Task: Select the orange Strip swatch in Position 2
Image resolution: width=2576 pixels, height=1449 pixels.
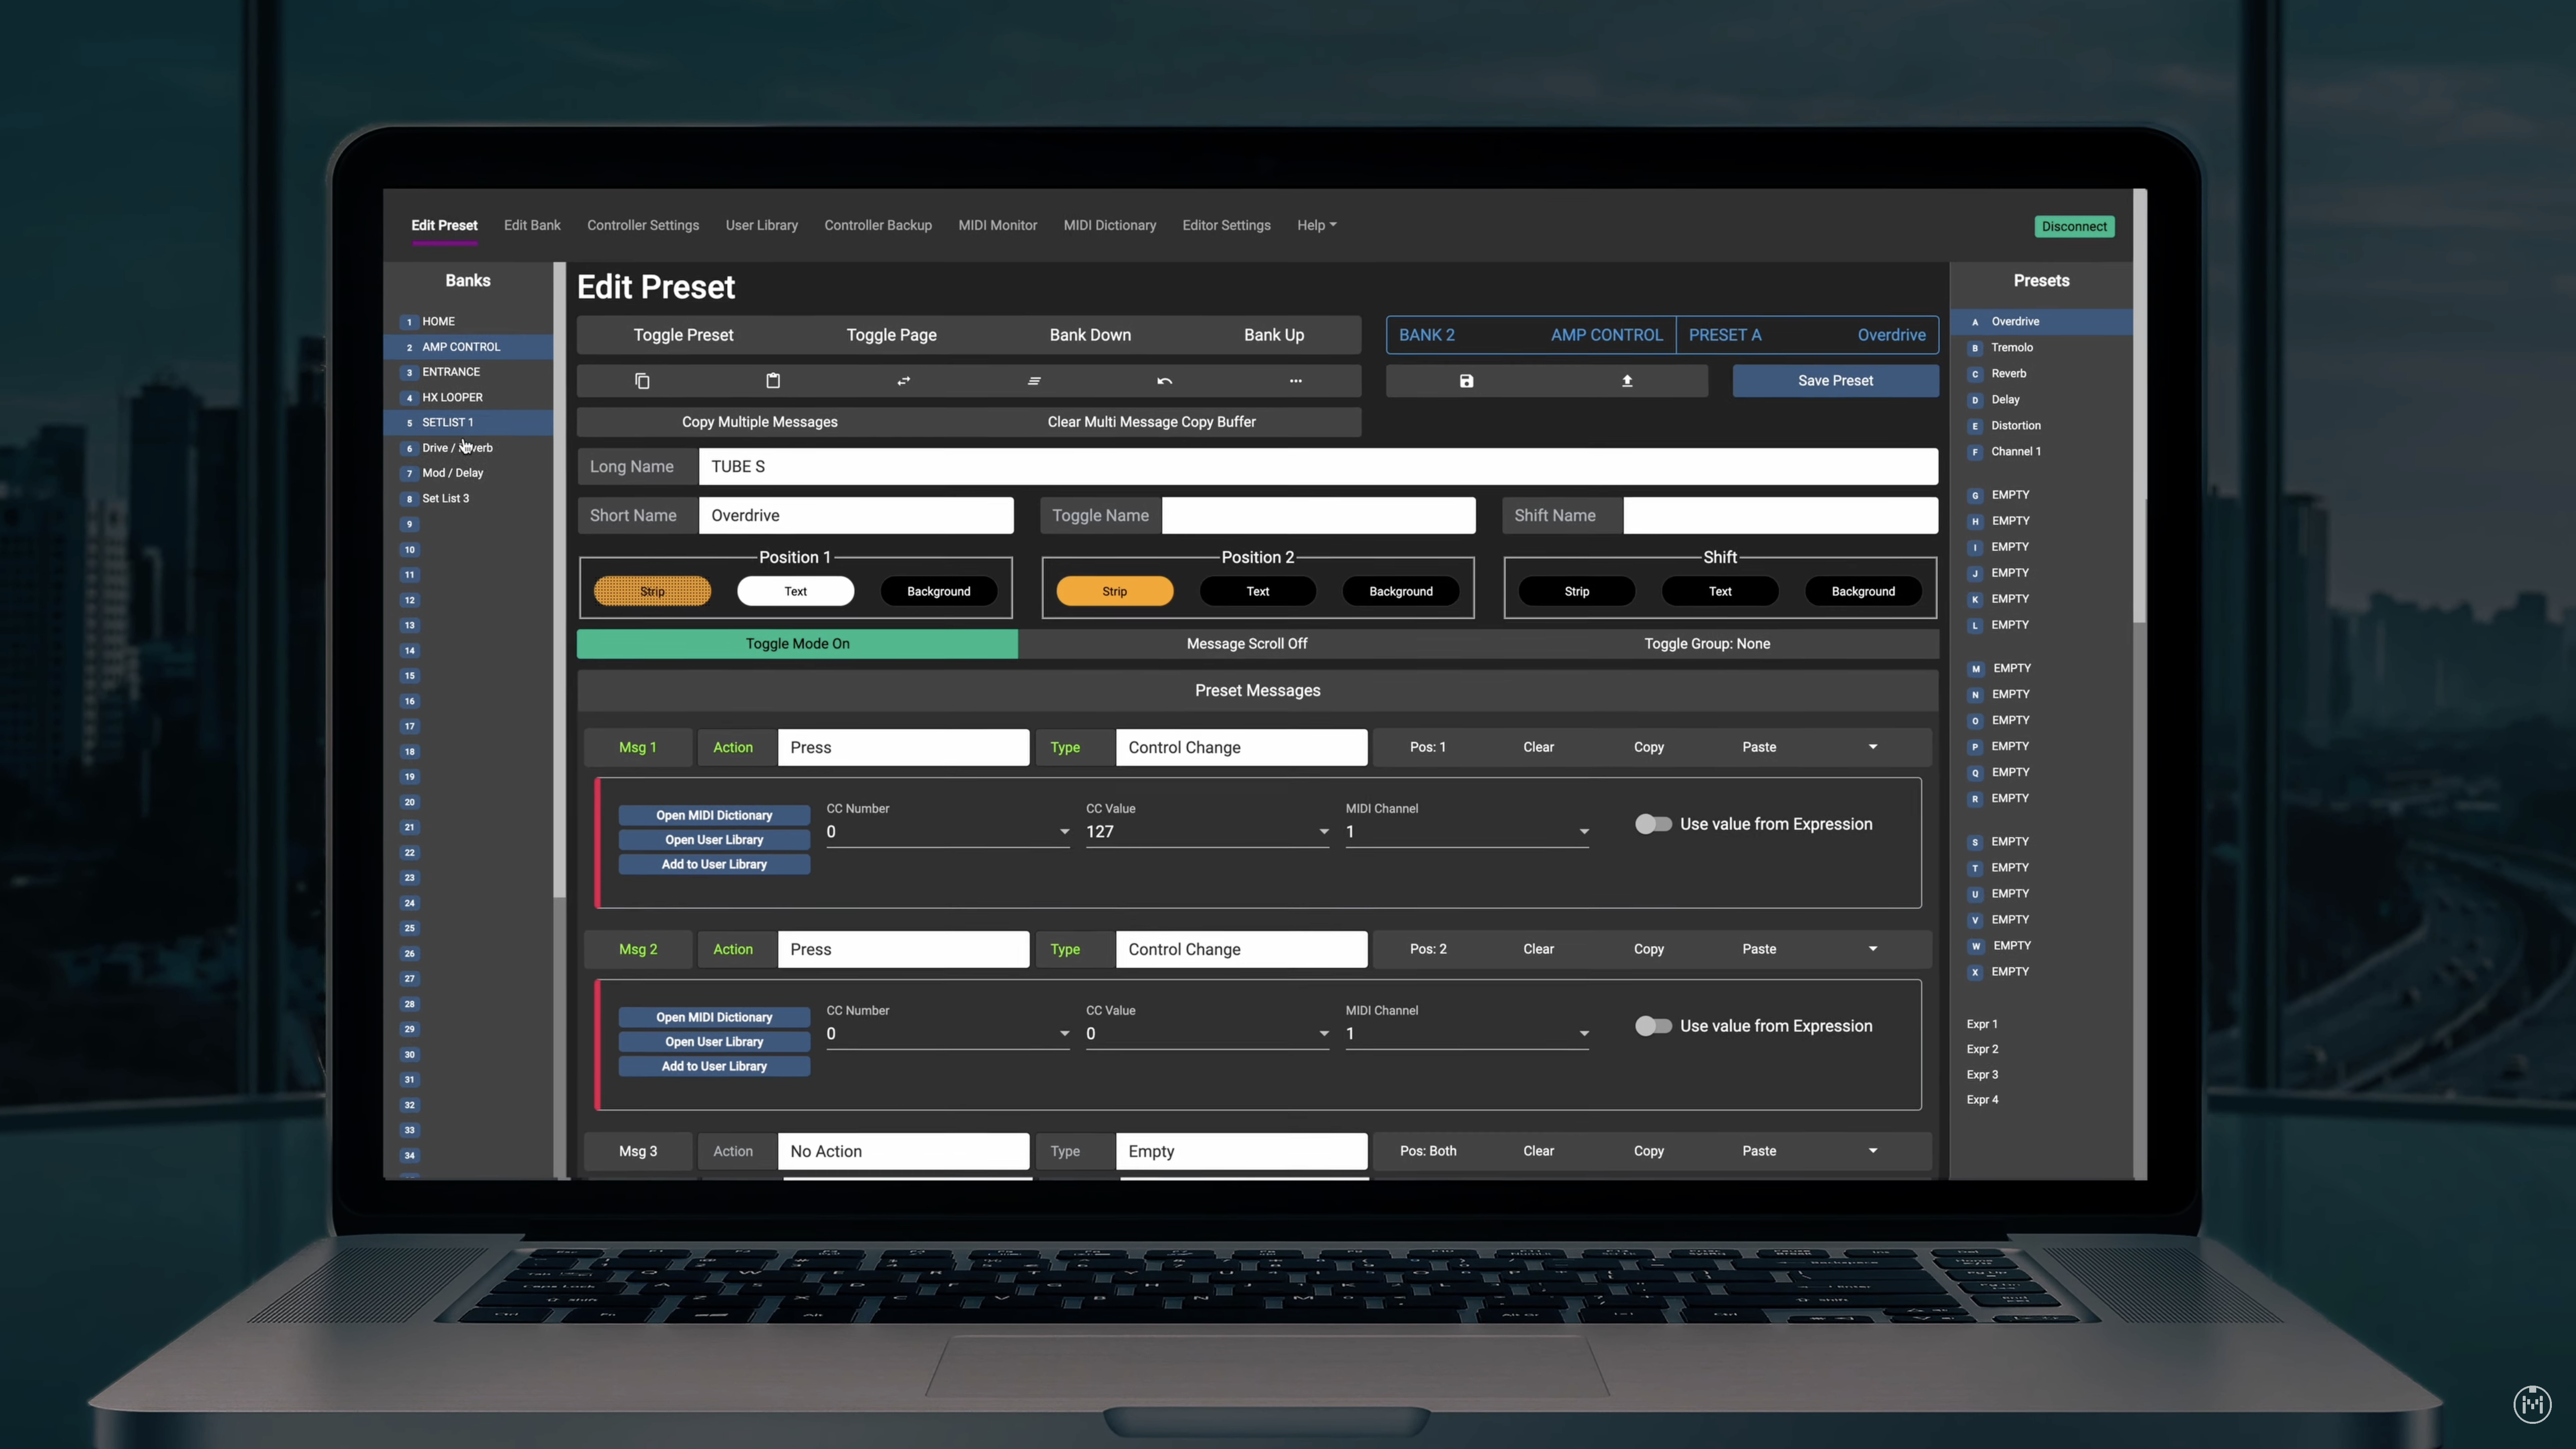Action: (x=1114, y=591)
